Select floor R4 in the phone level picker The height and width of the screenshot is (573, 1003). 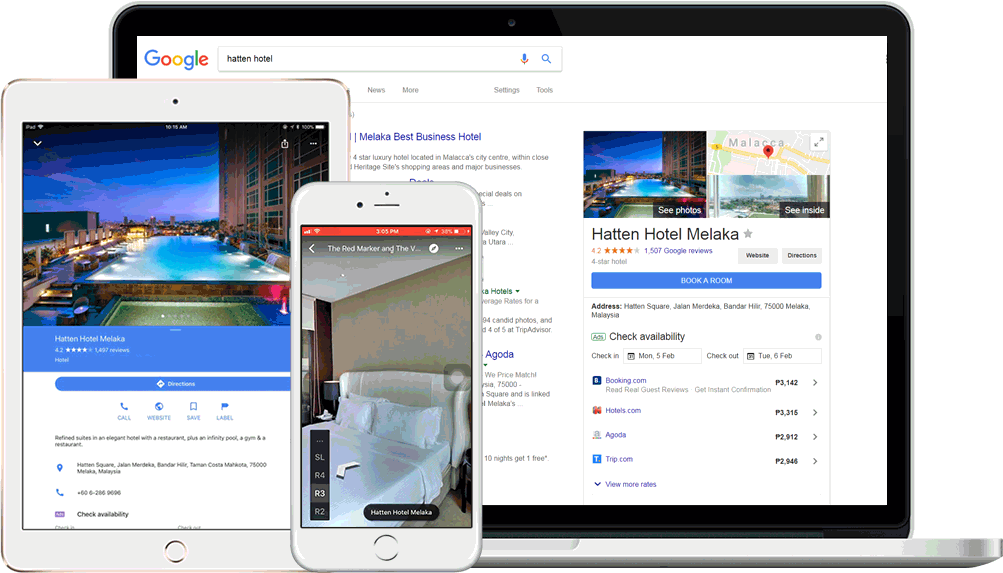pos(320,475)
